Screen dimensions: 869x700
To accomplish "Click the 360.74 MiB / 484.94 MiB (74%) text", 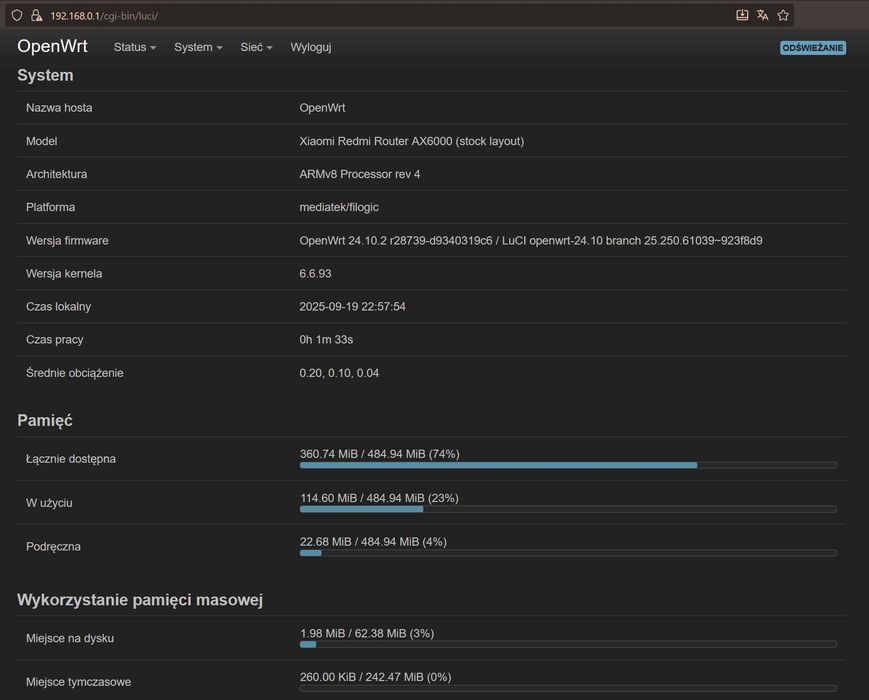I will click(x=380, y=454).
